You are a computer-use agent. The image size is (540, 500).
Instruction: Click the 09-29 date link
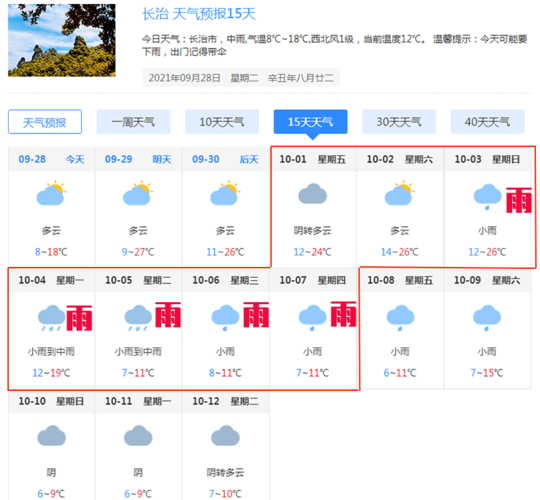[118, 159]
